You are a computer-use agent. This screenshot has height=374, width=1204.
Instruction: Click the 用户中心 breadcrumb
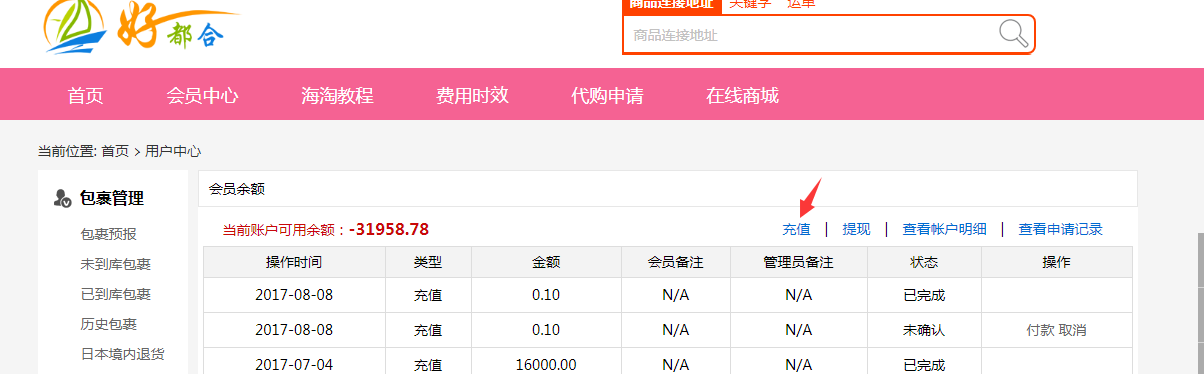(173, 151)
